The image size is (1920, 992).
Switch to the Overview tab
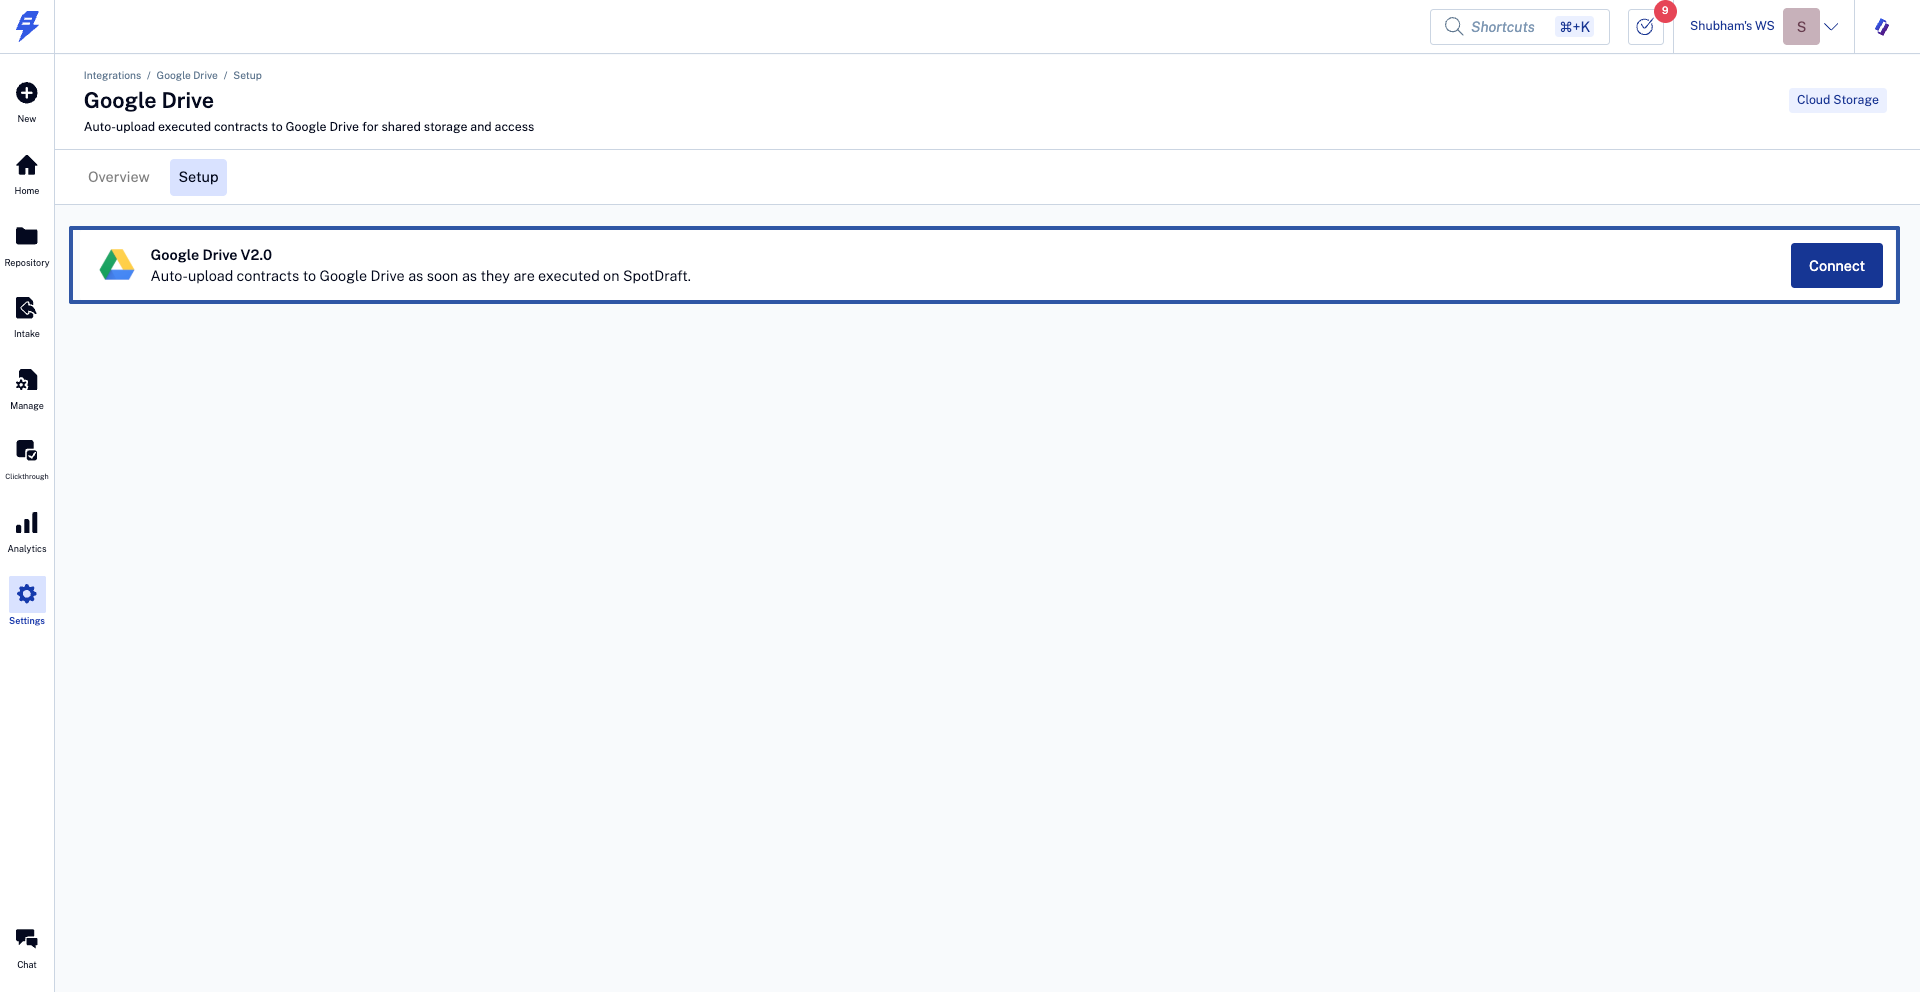119,177
